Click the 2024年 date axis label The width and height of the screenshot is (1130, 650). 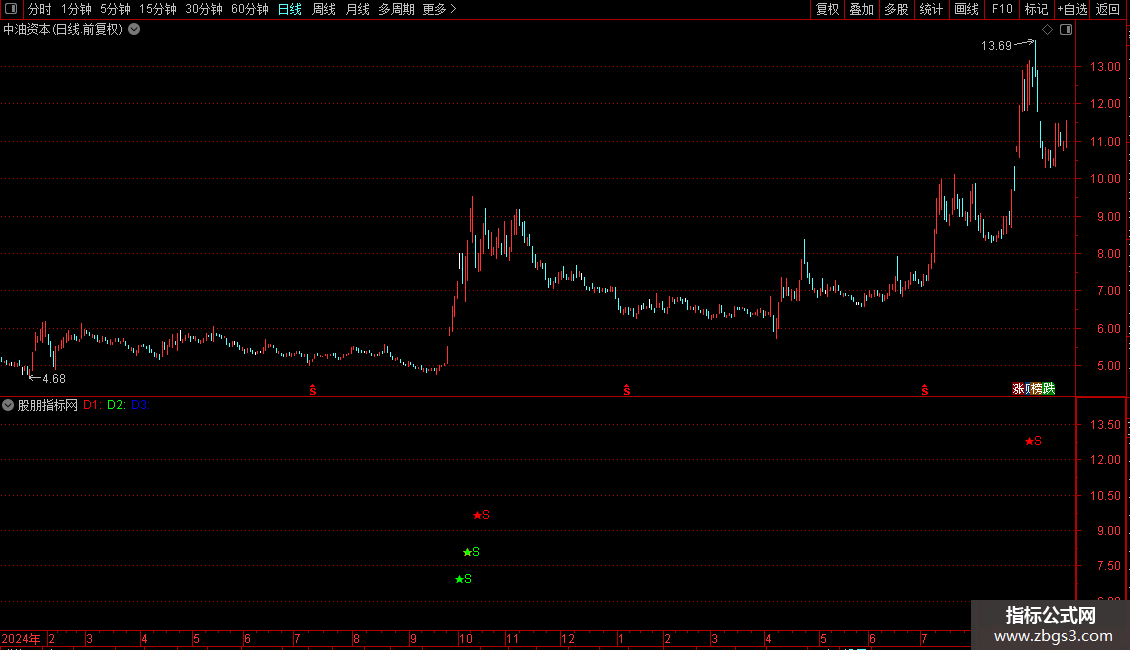point(21,638)
